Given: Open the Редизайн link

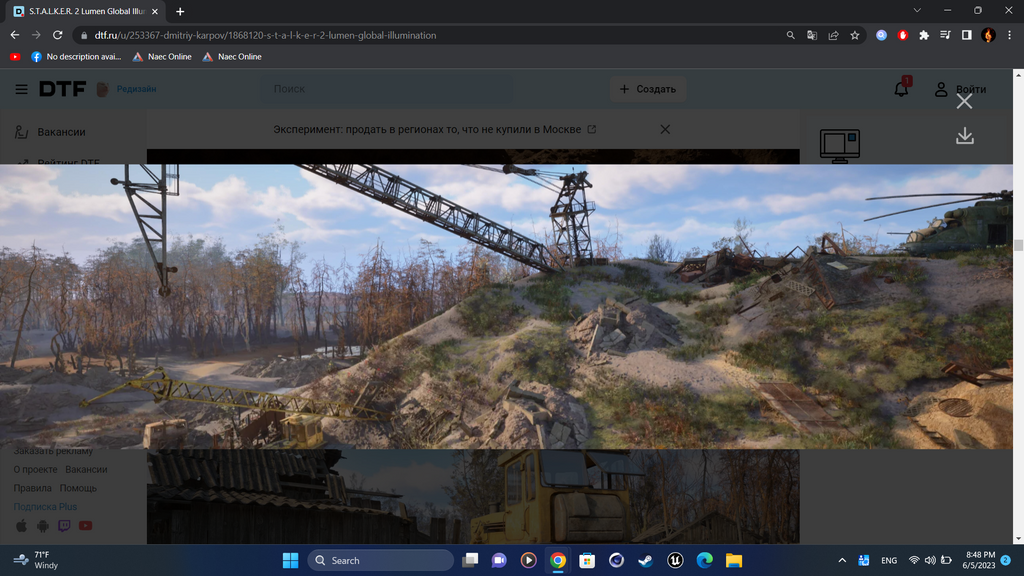Looking at the screenshot, I should click(136, 89).
